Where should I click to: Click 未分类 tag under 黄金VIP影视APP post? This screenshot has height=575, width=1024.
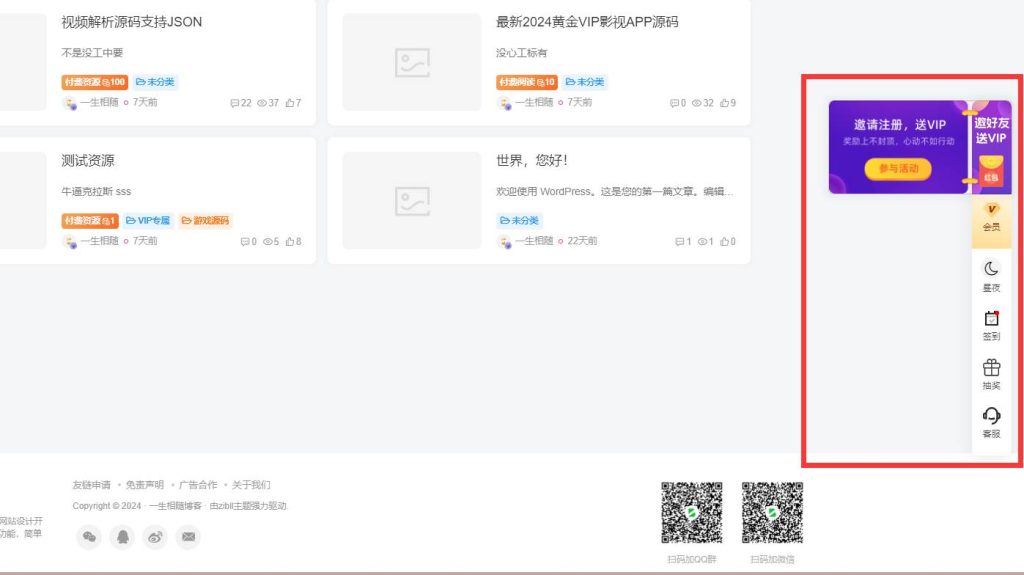[585, 82]
